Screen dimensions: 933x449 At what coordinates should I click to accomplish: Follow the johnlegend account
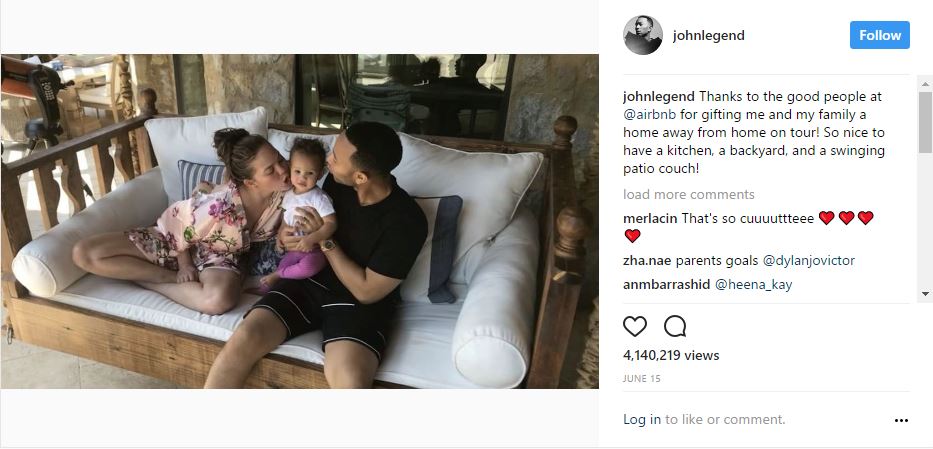point(879,35)
